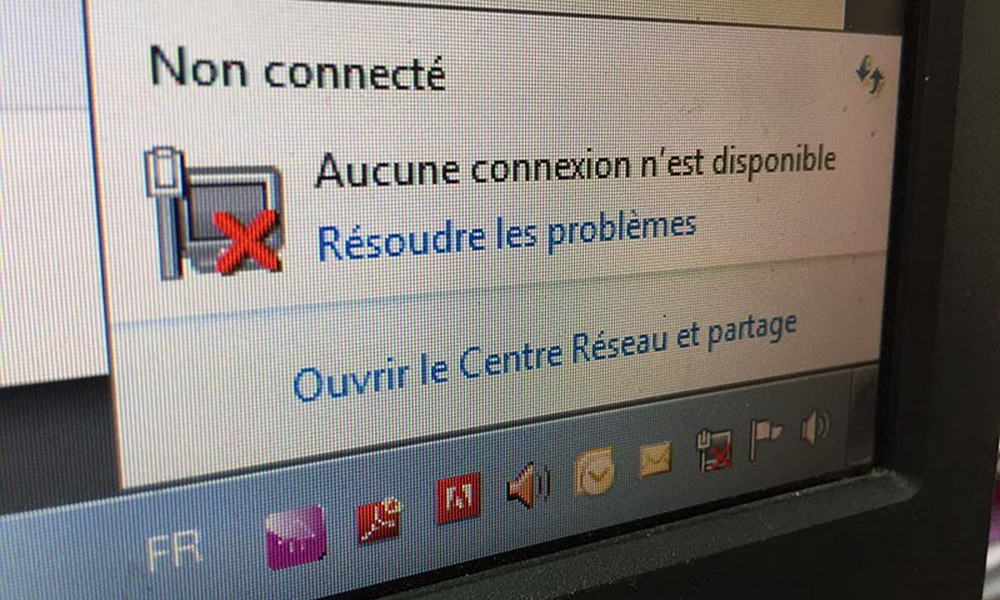Click the disconnected network icon in popup
This screenshot has height=600, width=1000.
tap(213, 214)
